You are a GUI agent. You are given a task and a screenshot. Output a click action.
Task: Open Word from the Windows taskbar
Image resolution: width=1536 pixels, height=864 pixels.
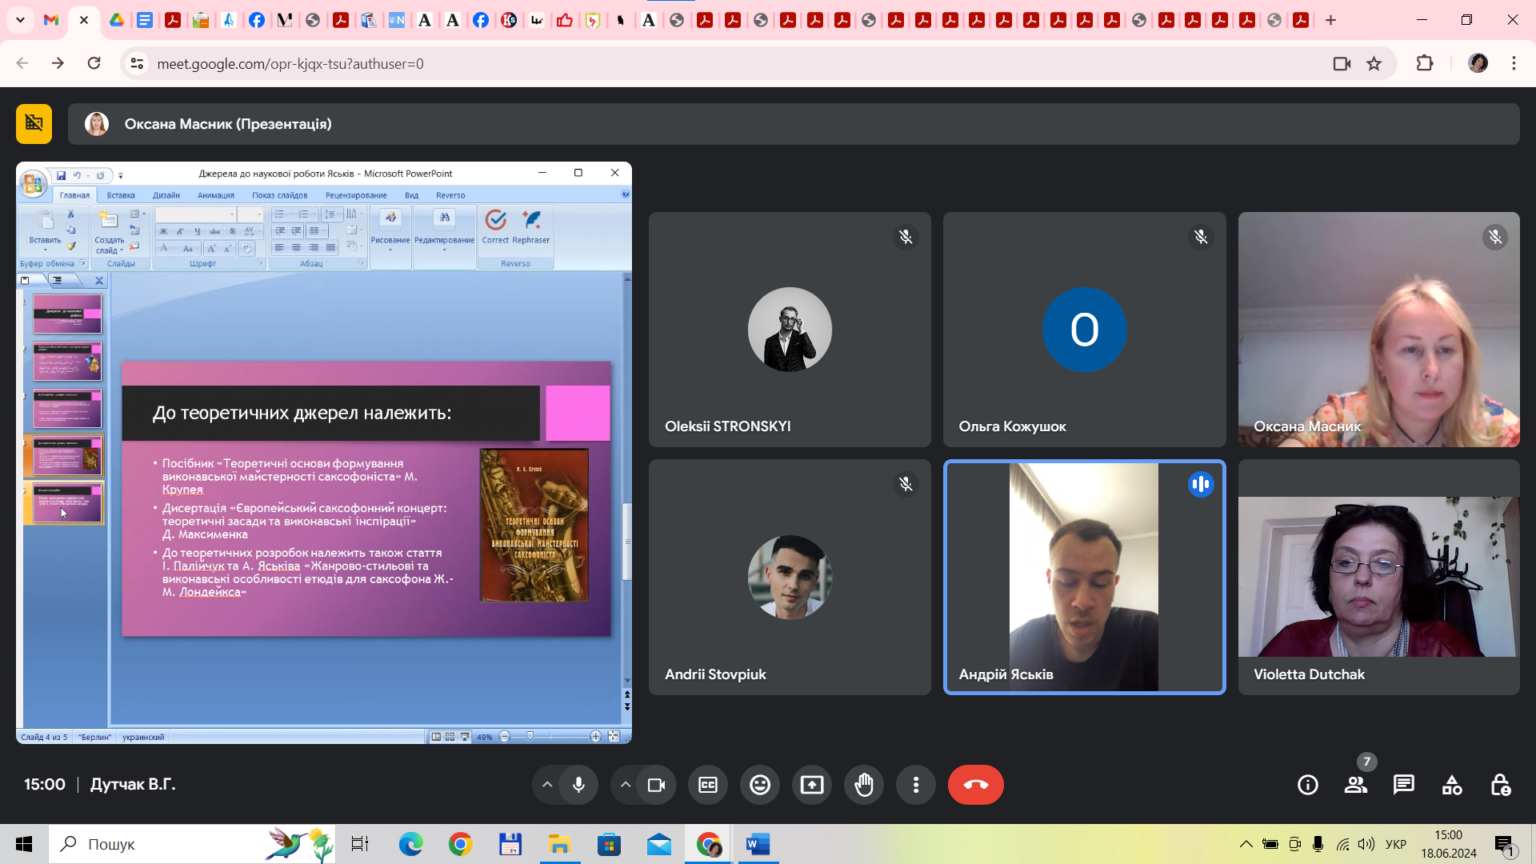point(758,845)
